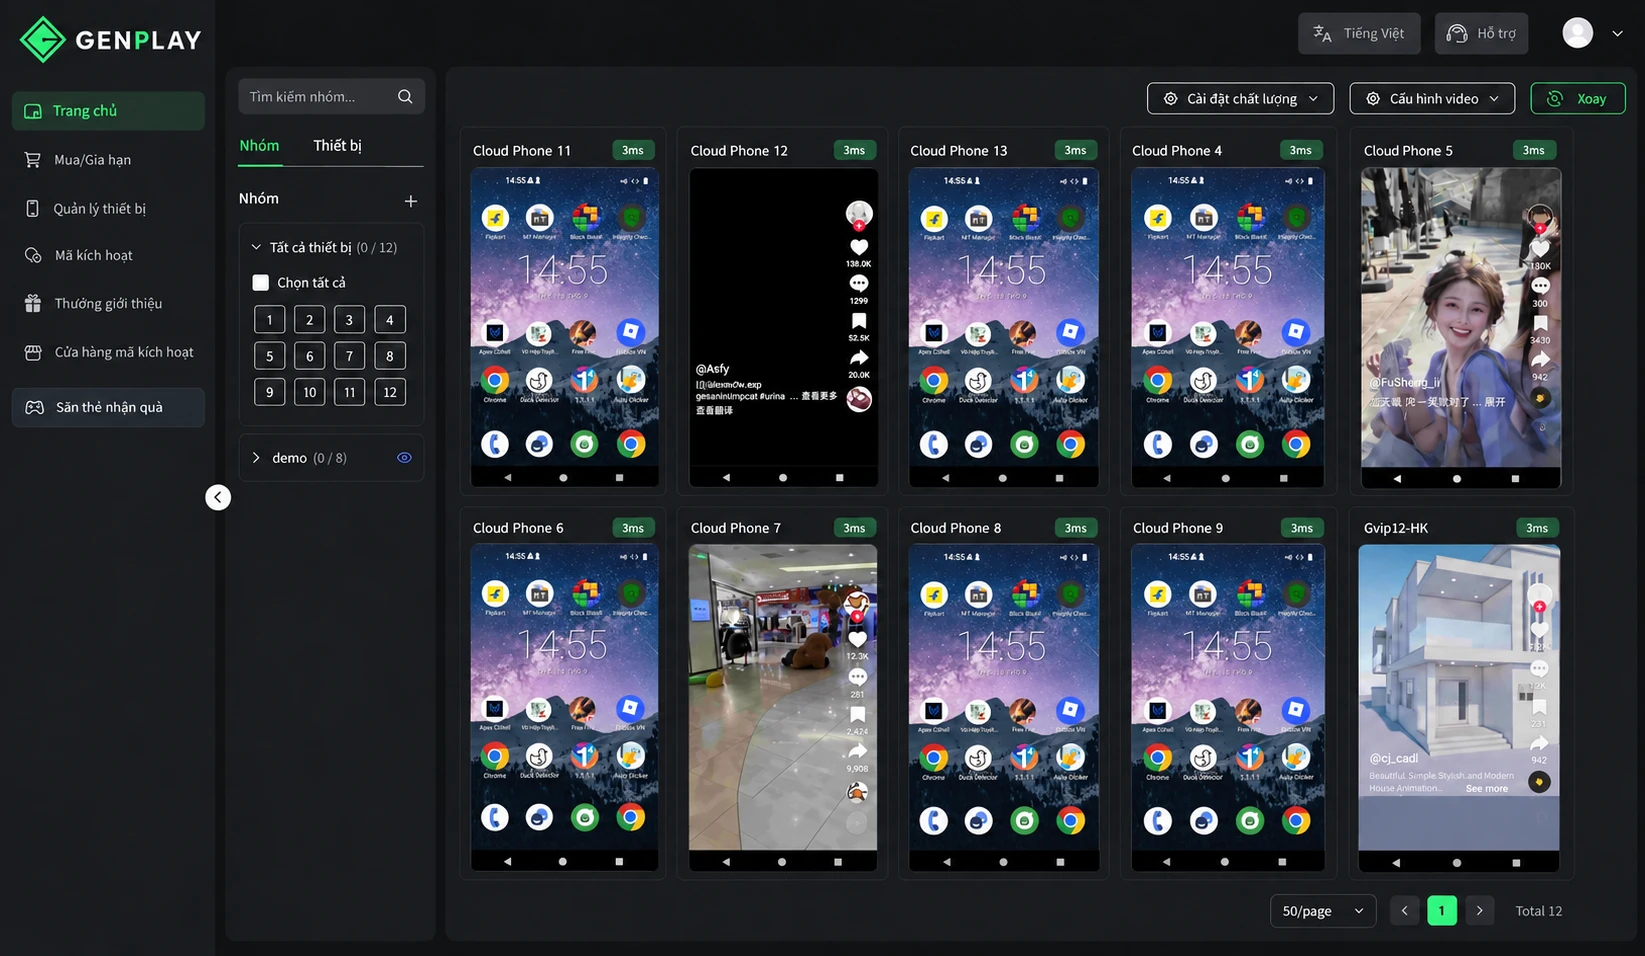Click the GenPlay logo icon
This screenshot has width=1645, height=956.
[42, 39]
